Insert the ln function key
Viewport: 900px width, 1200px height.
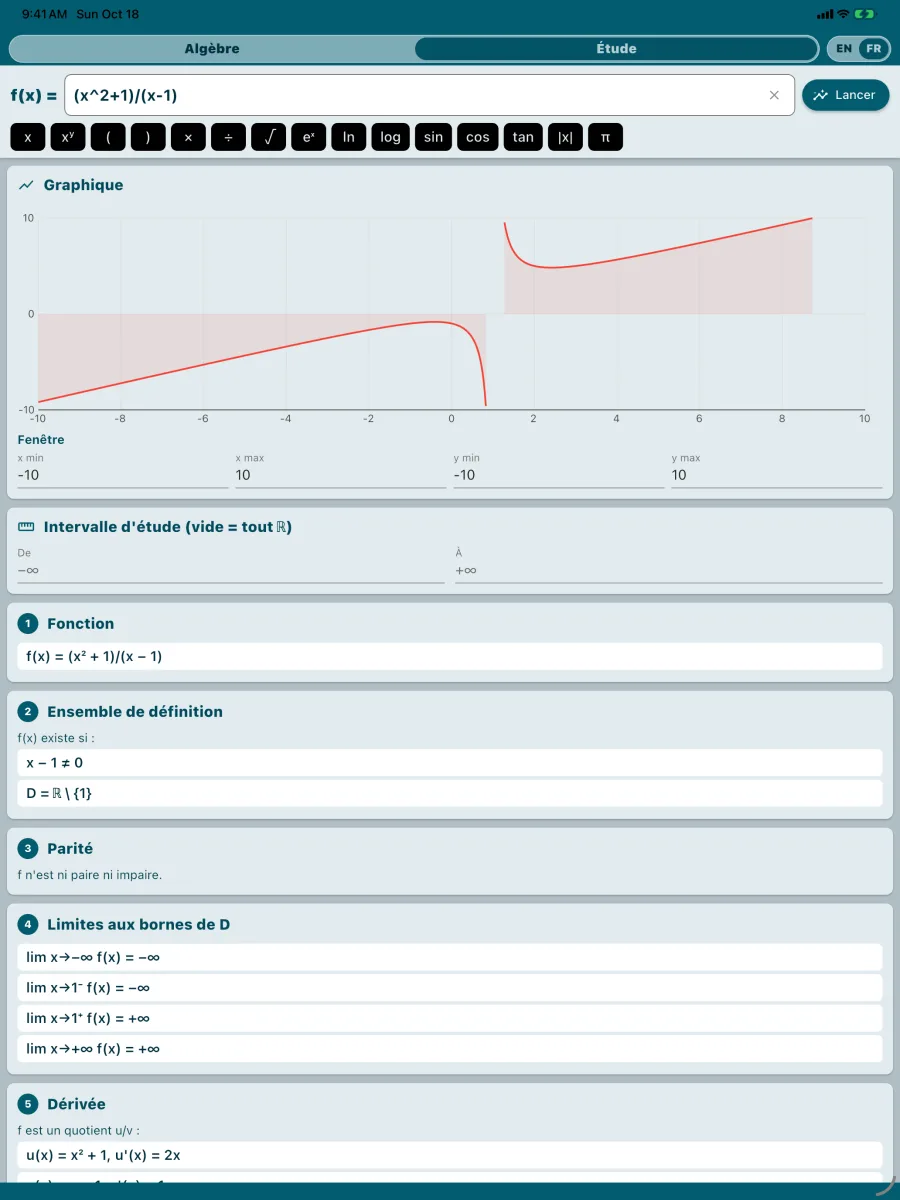(349, 137)
